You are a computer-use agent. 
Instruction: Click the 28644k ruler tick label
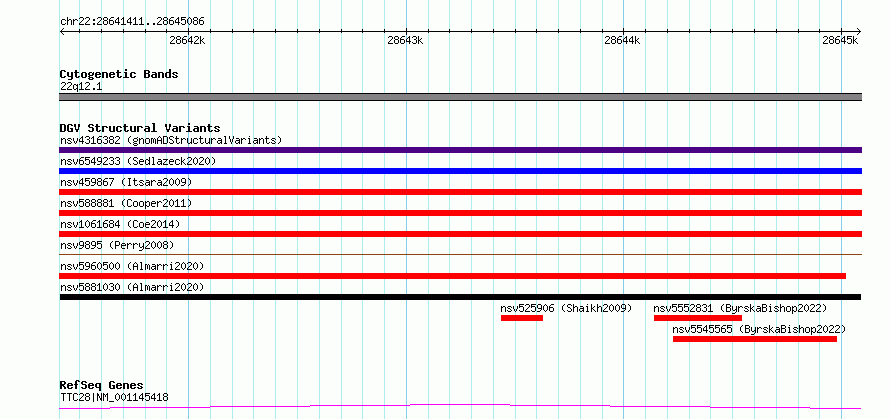[x=622, y=40]
